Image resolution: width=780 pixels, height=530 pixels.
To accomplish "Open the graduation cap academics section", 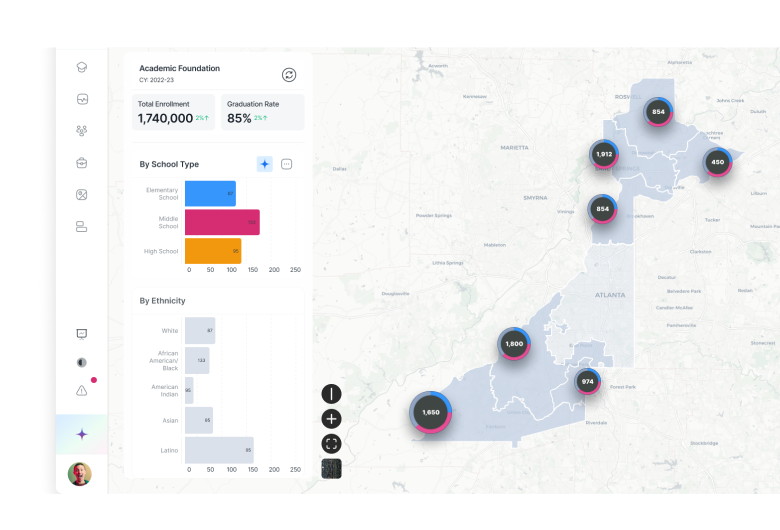I will point(81,67).
